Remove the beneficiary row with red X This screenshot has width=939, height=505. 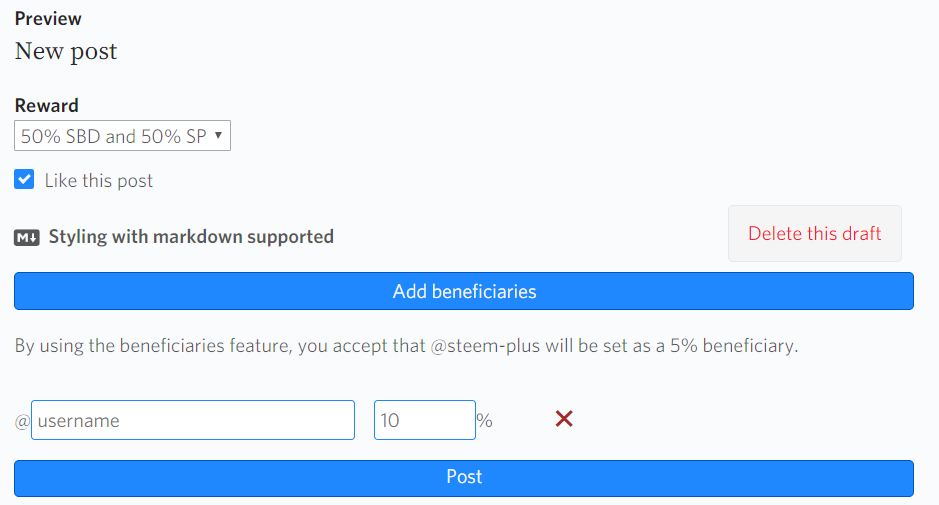coord(564,419)
